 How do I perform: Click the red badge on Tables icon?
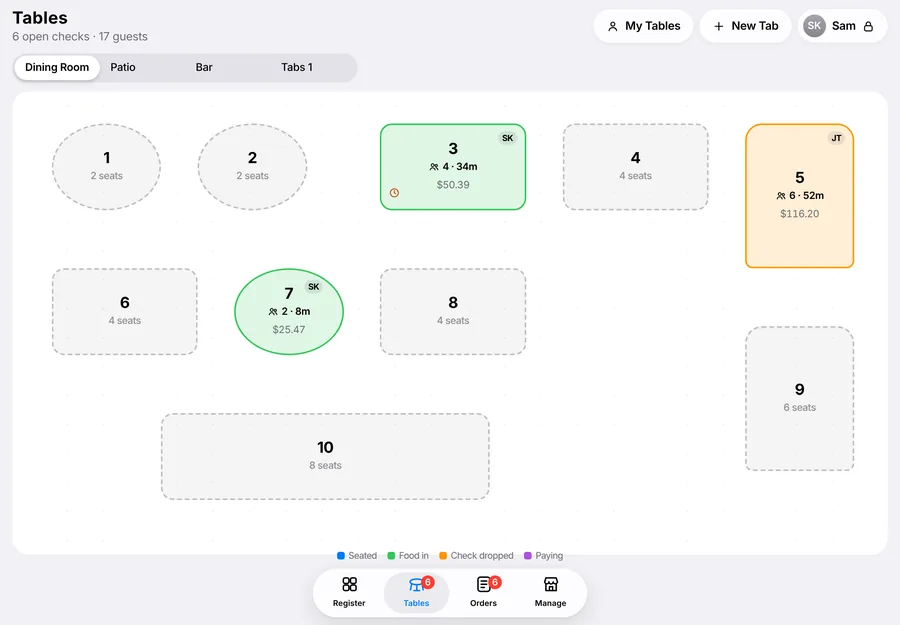[428, 582]
